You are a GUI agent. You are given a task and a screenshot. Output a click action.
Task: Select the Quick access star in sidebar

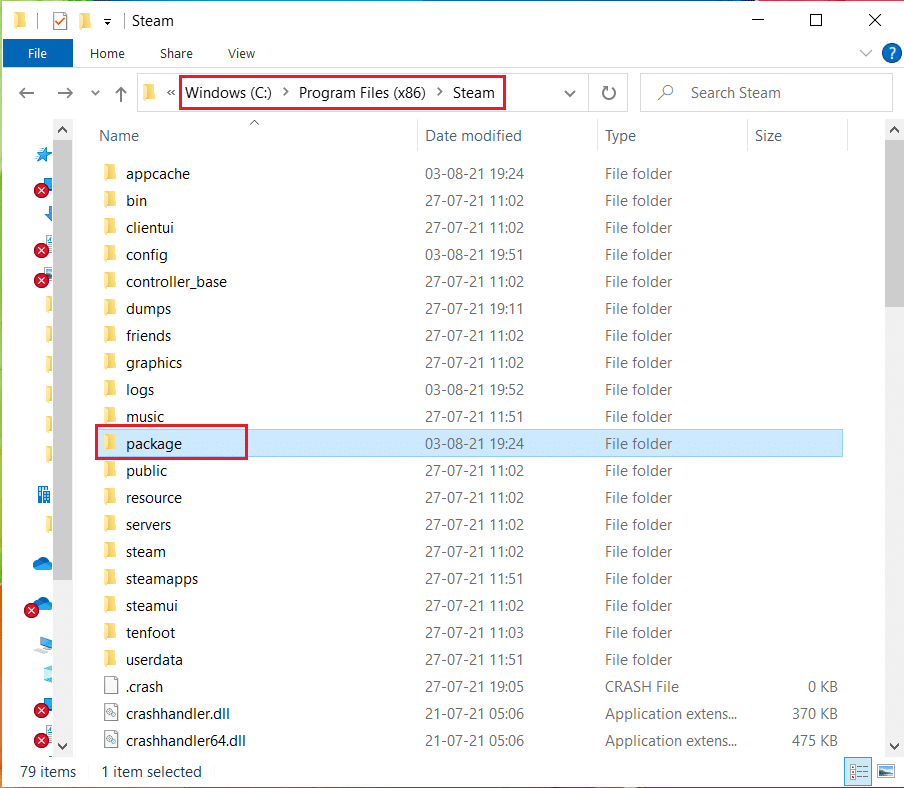[43, 154]
